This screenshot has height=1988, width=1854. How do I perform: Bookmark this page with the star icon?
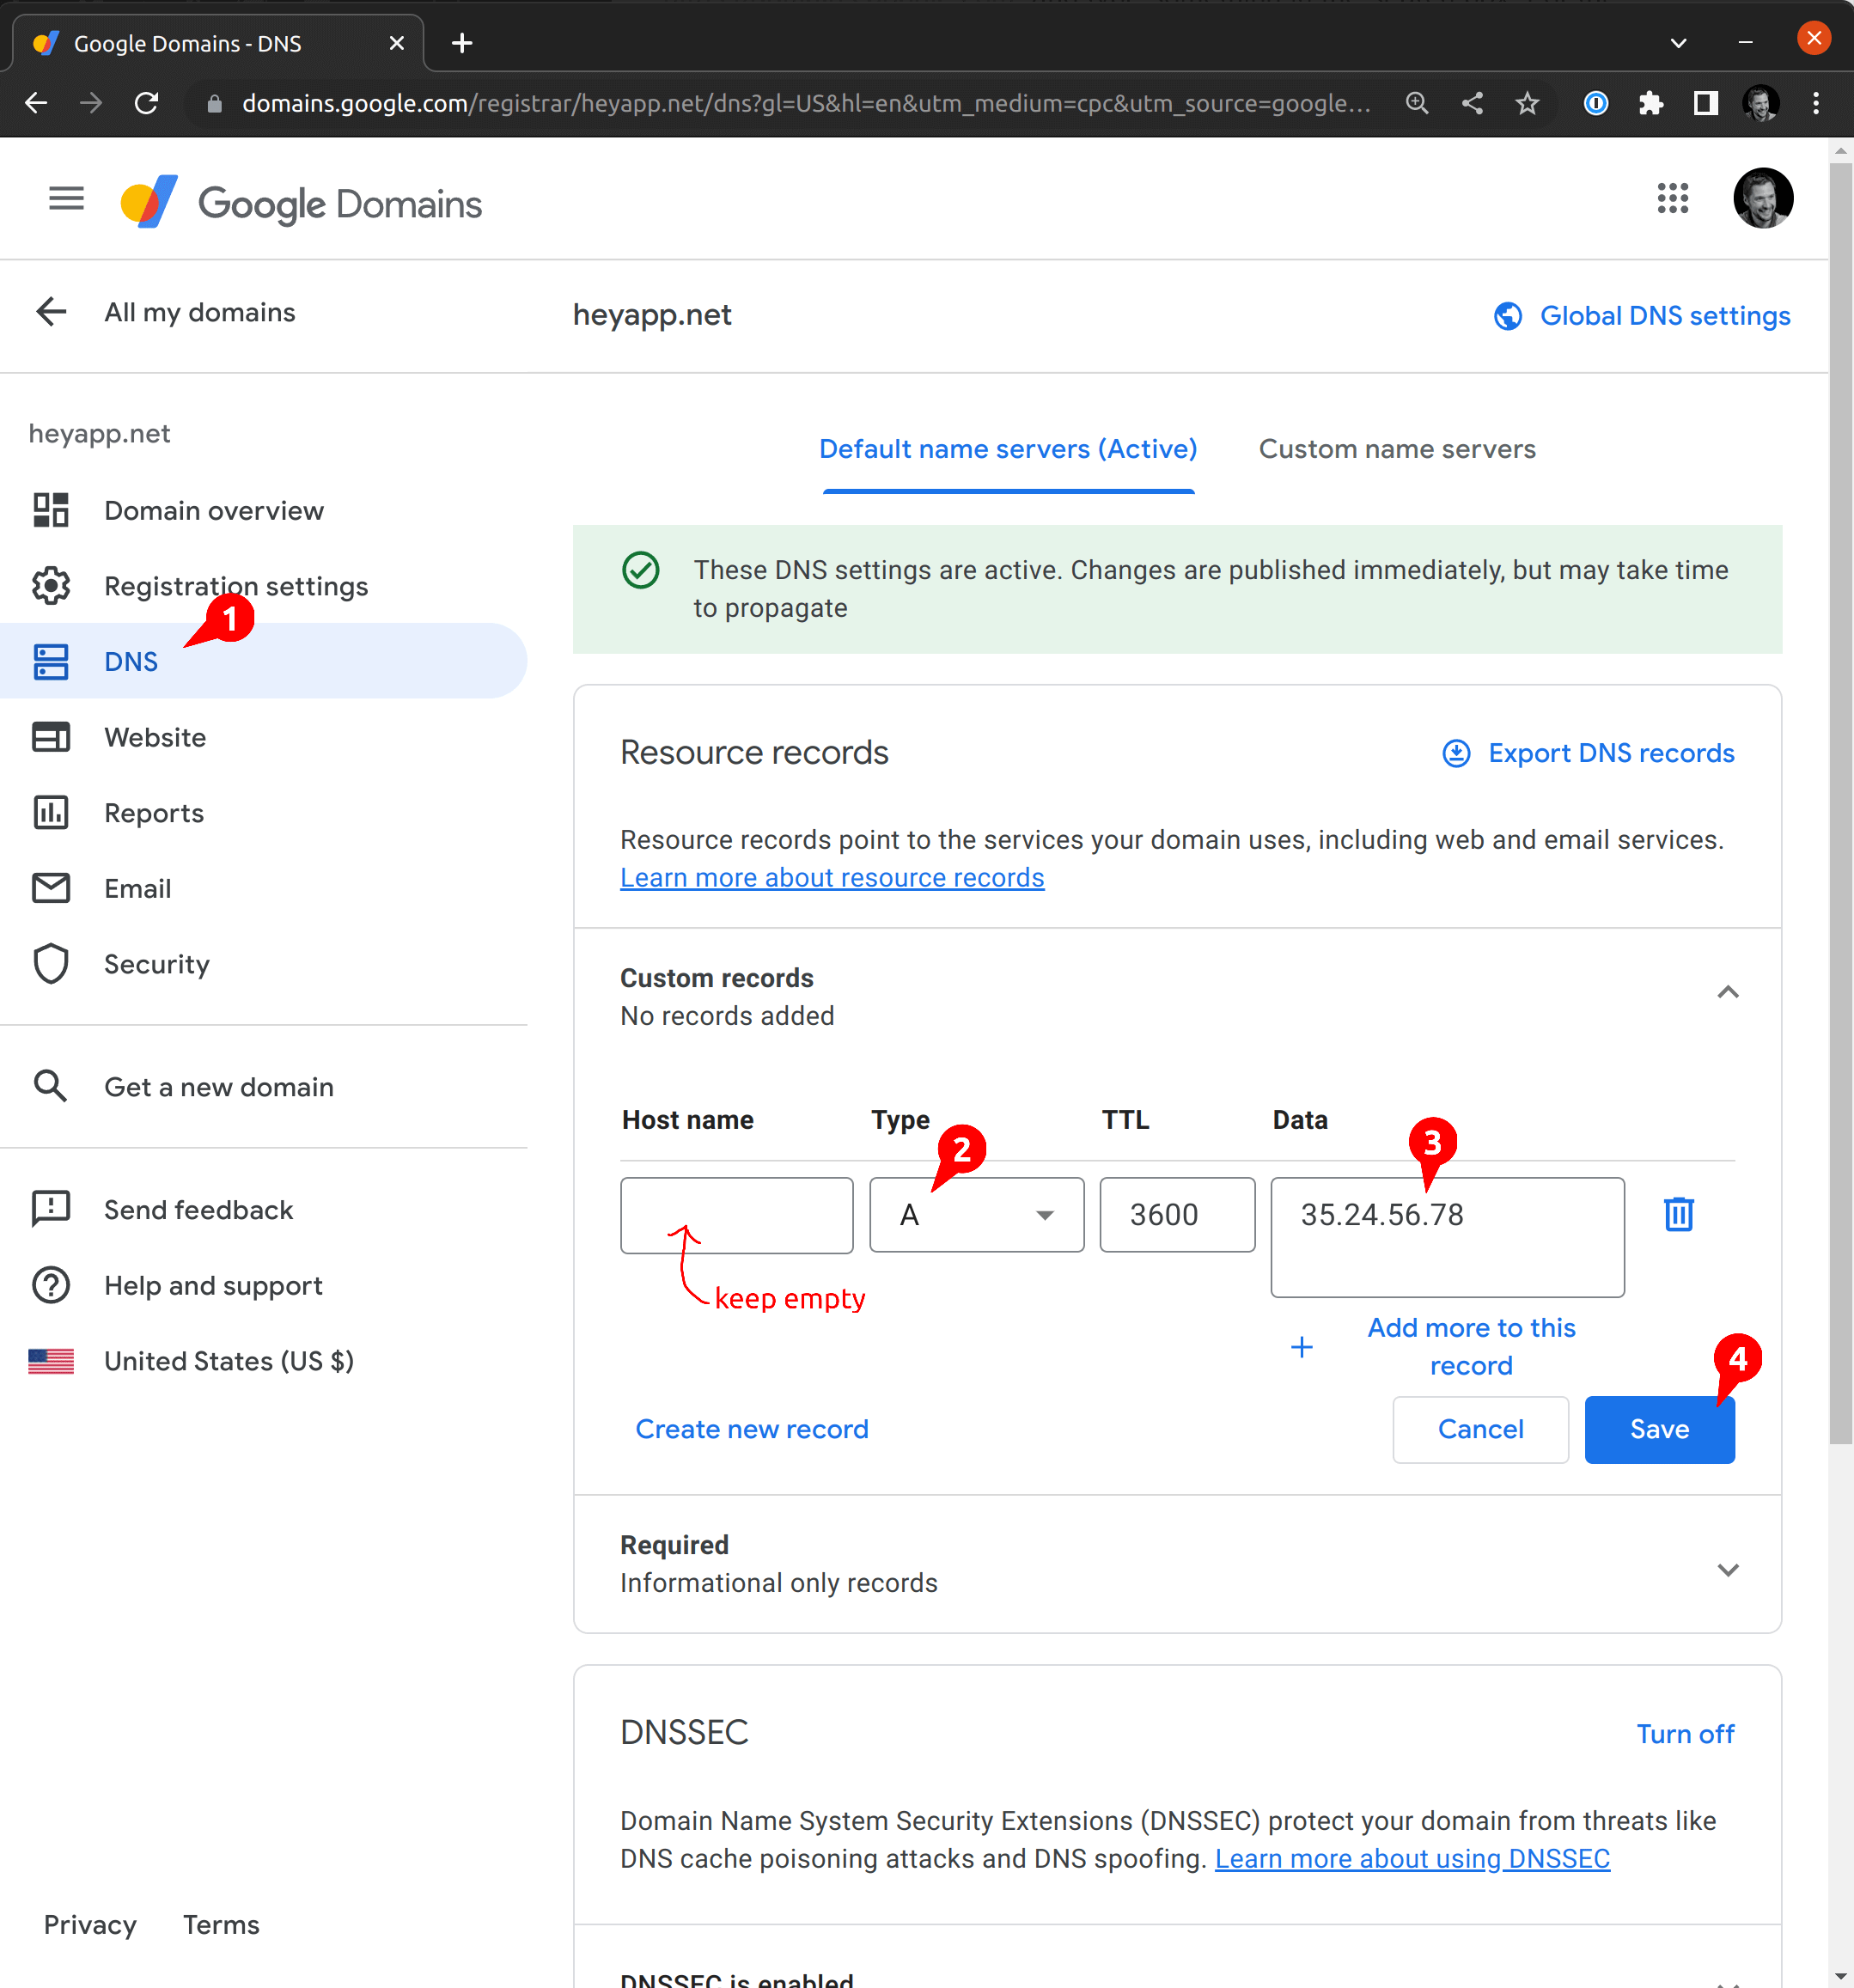coord(1526,103)
